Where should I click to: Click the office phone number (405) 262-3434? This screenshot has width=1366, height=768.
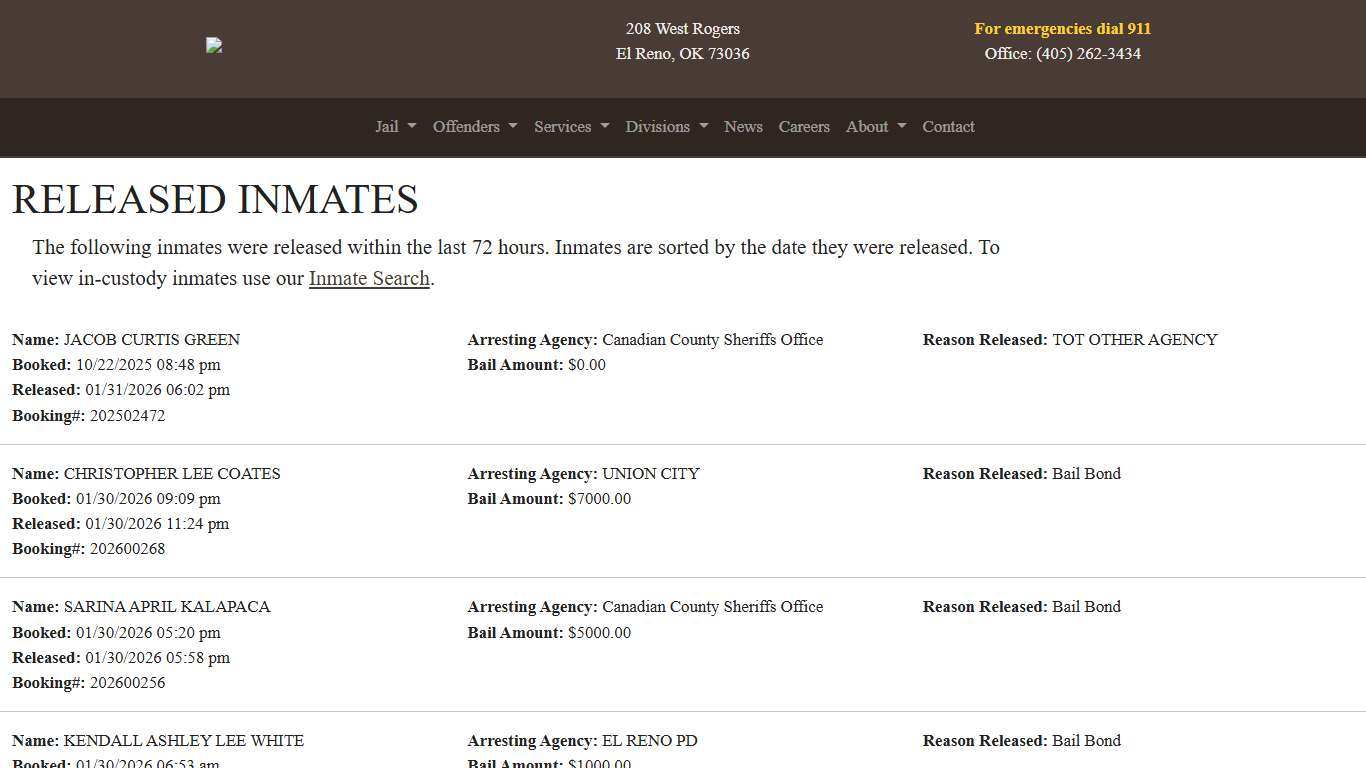tap(1088, 54)
